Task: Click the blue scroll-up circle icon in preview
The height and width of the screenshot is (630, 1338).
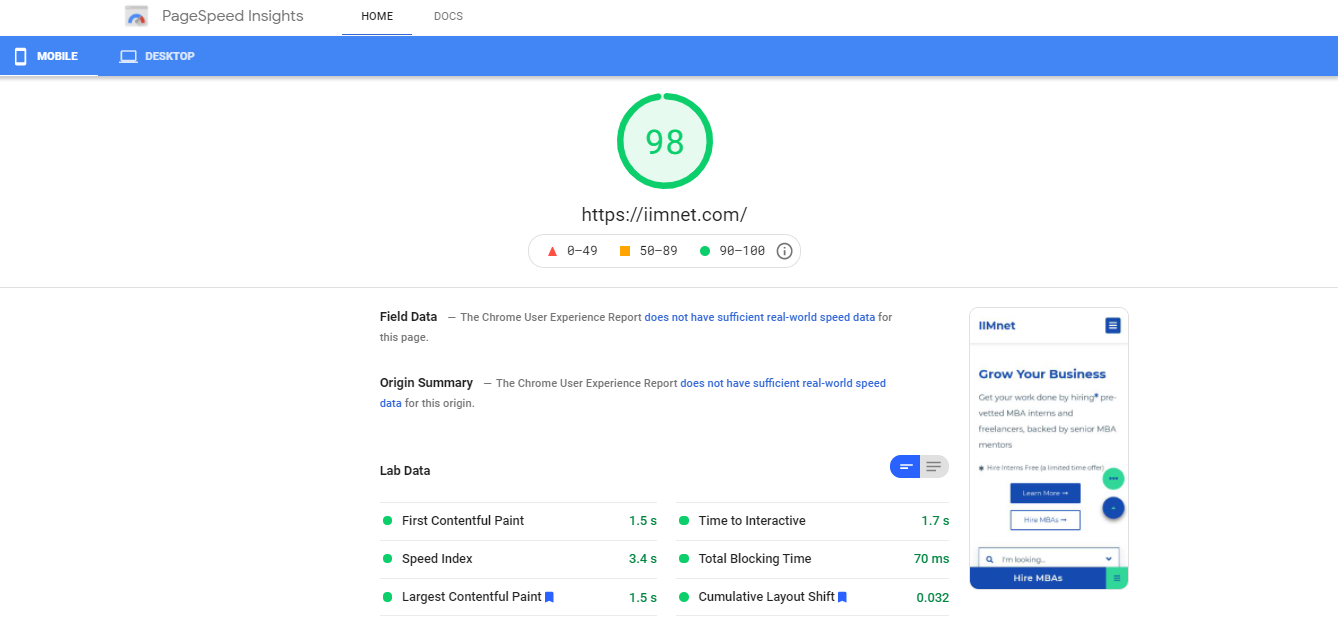Action: tap(1113, 508)
